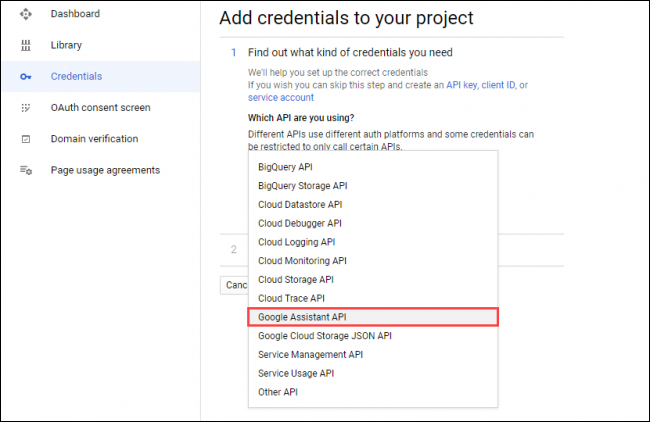Click the API key link

tap(462, 85)
